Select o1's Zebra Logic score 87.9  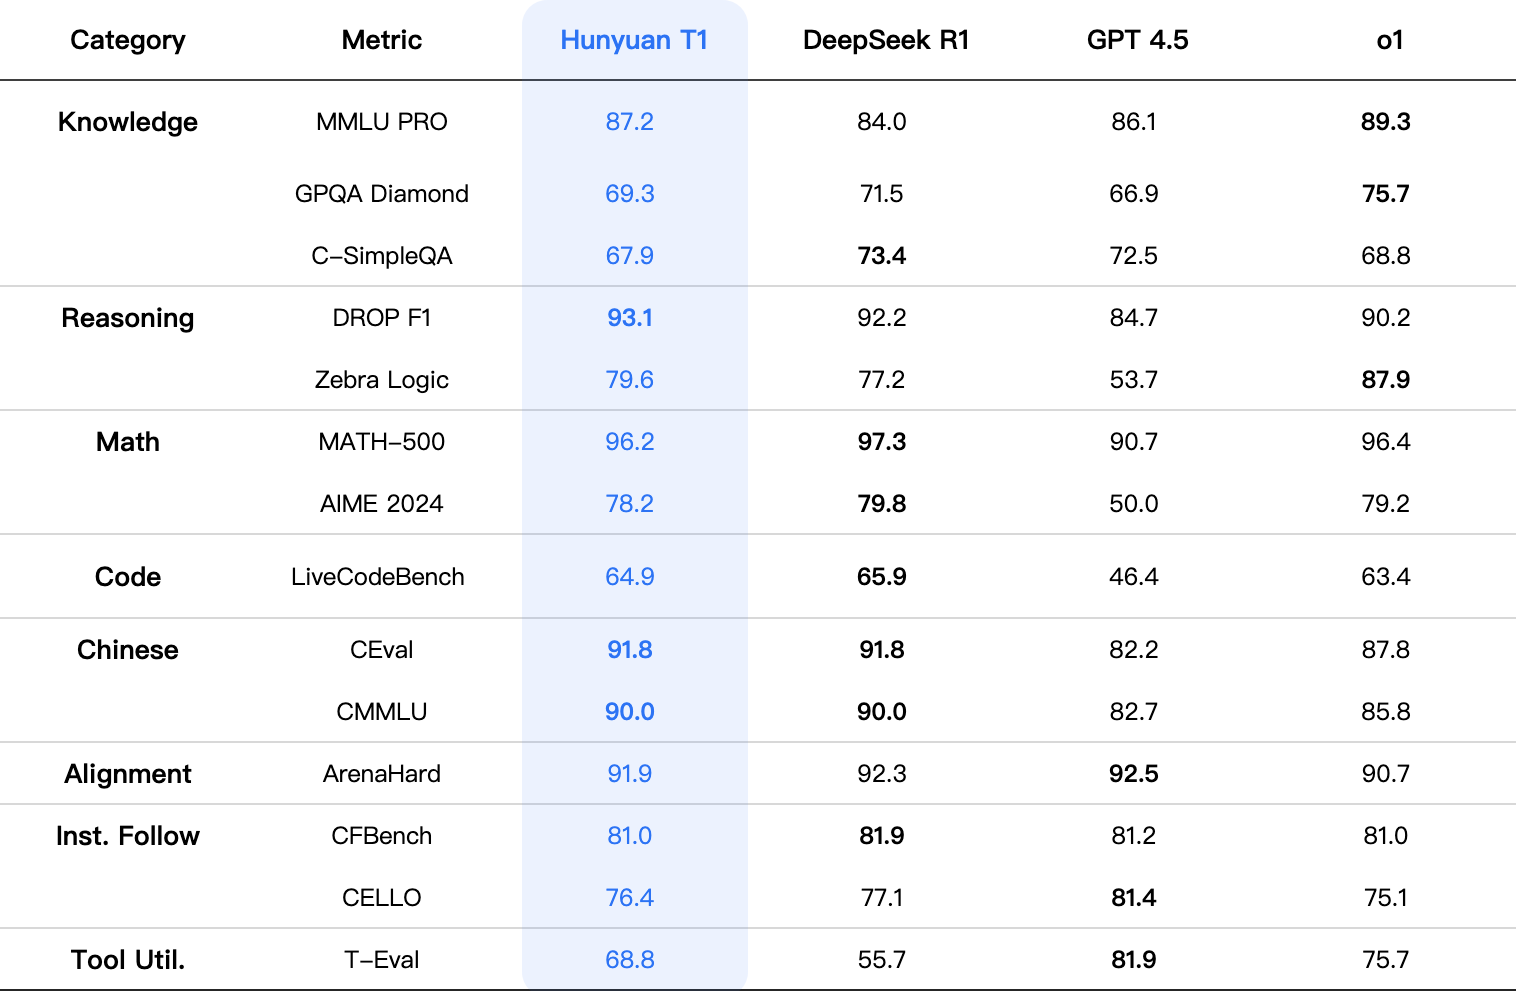1386,380
